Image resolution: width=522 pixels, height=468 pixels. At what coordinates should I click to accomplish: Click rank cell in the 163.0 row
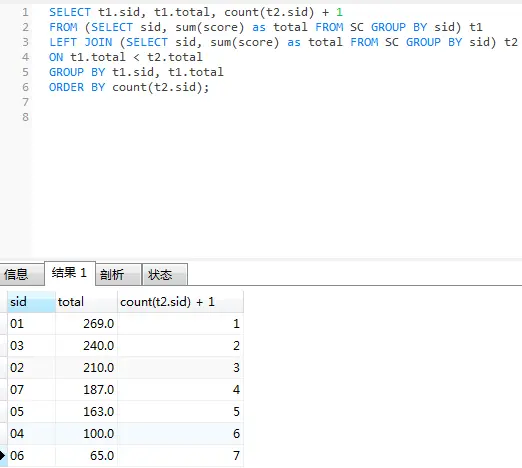(x=180, y=412)
